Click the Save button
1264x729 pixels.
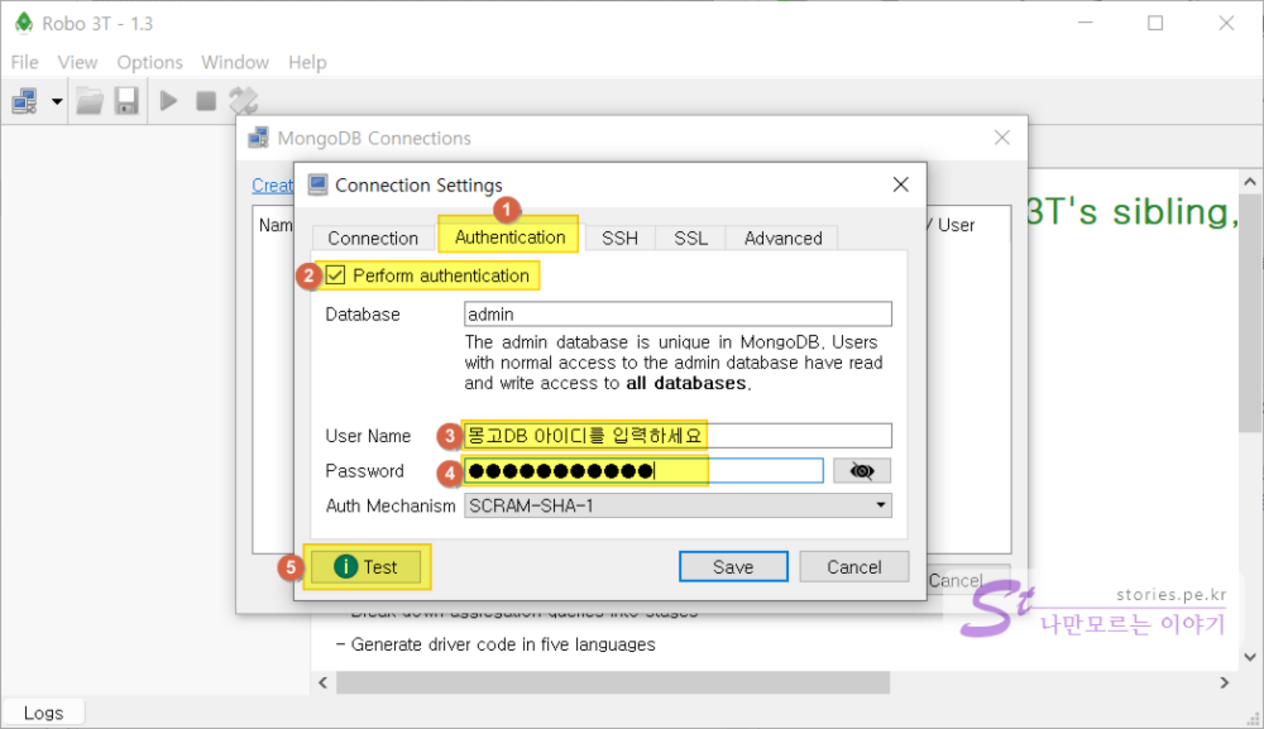click(x=732, y=567)
